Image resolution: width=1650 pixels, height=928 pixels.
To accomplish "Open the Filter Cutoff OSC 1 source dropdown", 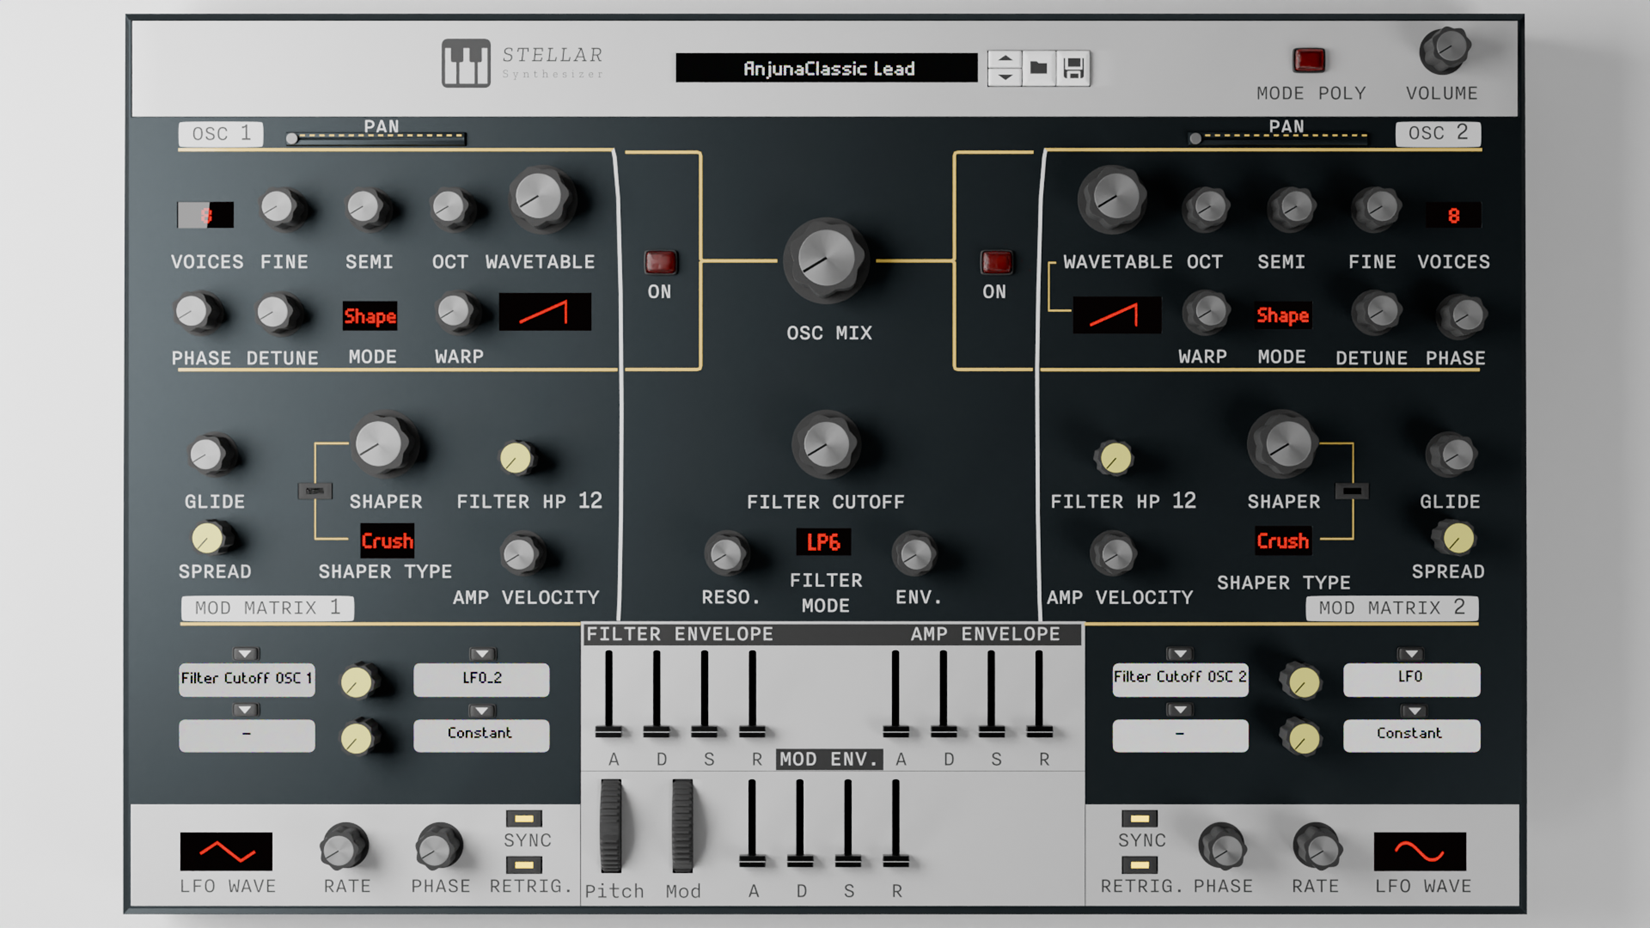I will (x=246, y=679).
